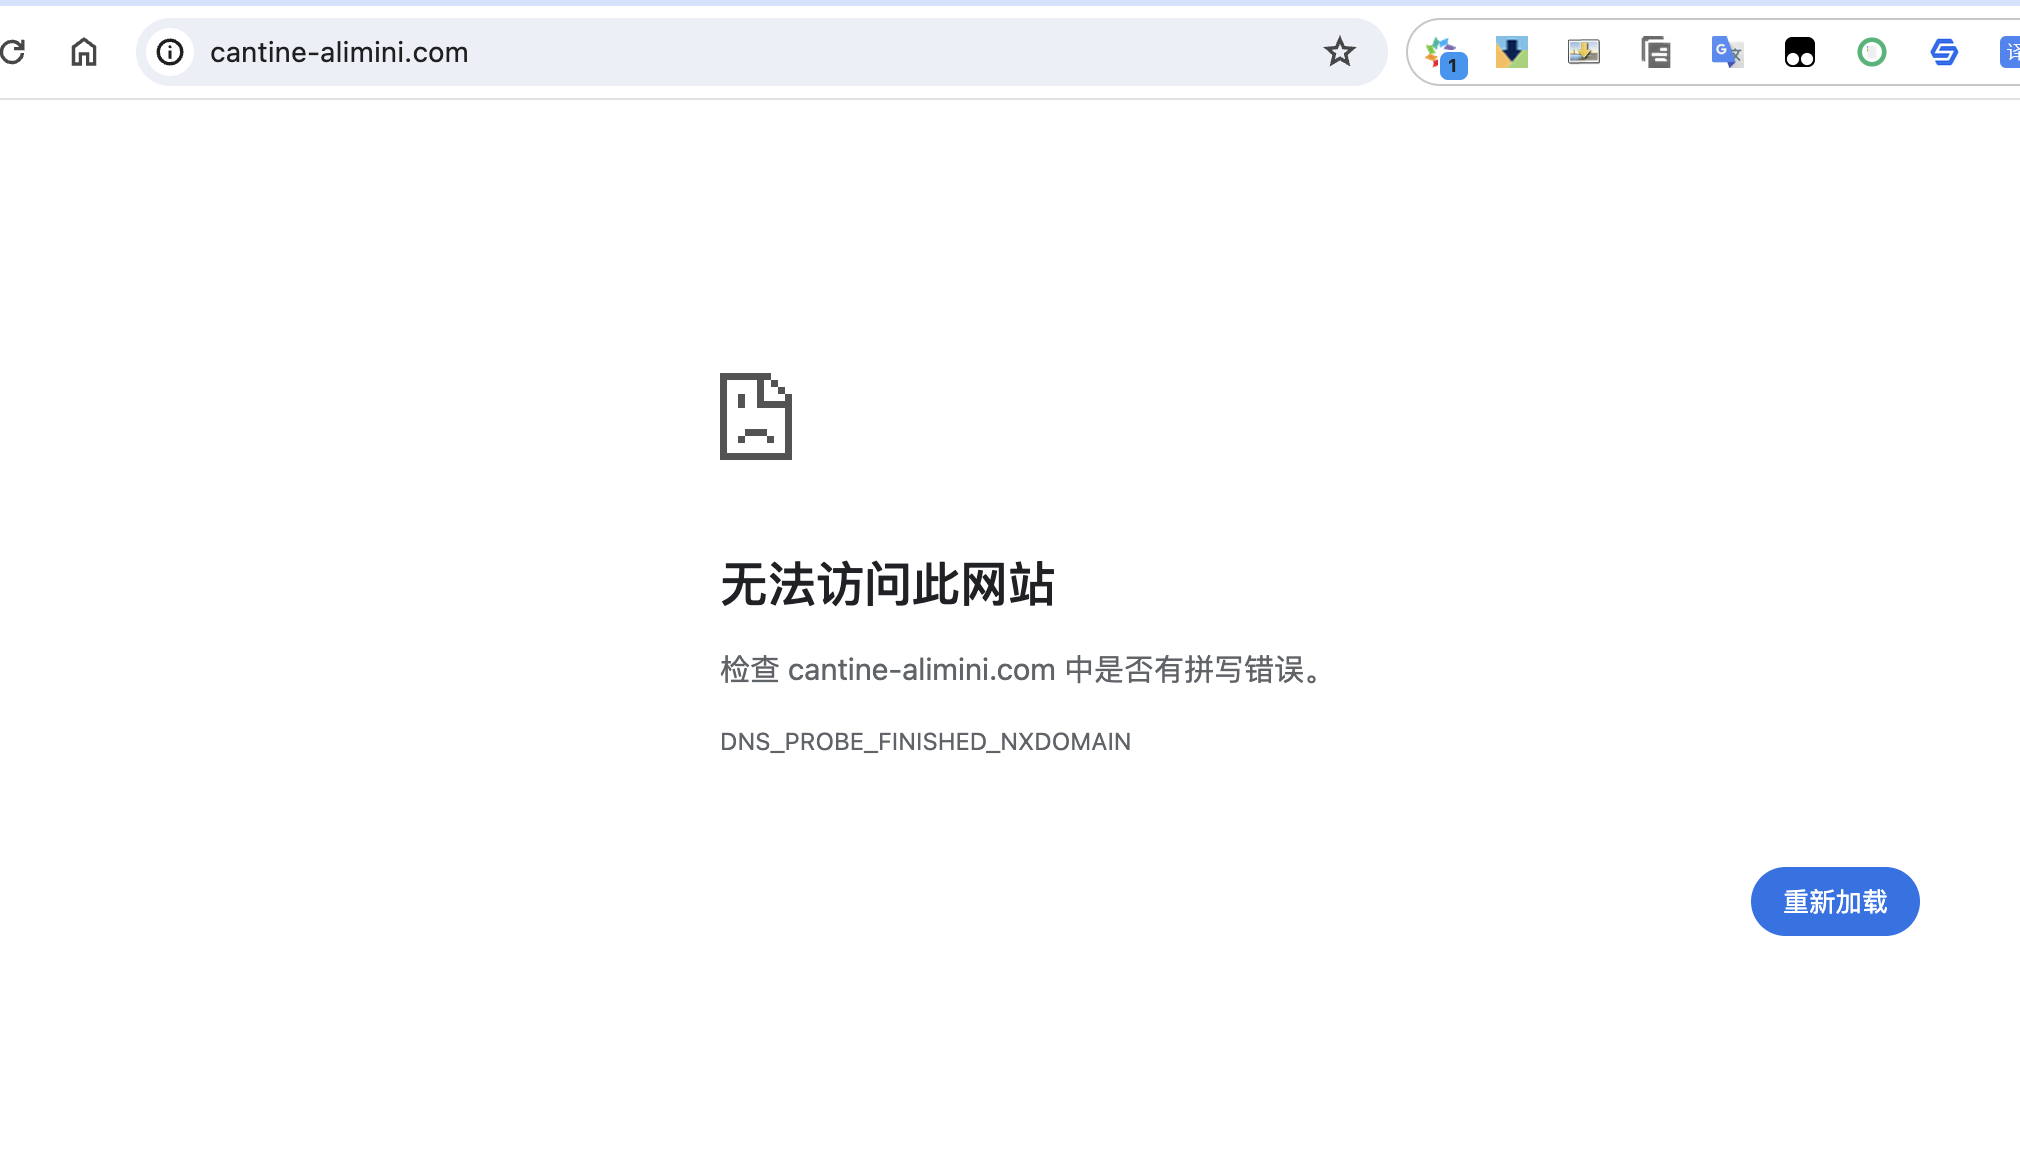
Task: Open the 译 translate extension at far right
Action: (x=2010, y=52)
